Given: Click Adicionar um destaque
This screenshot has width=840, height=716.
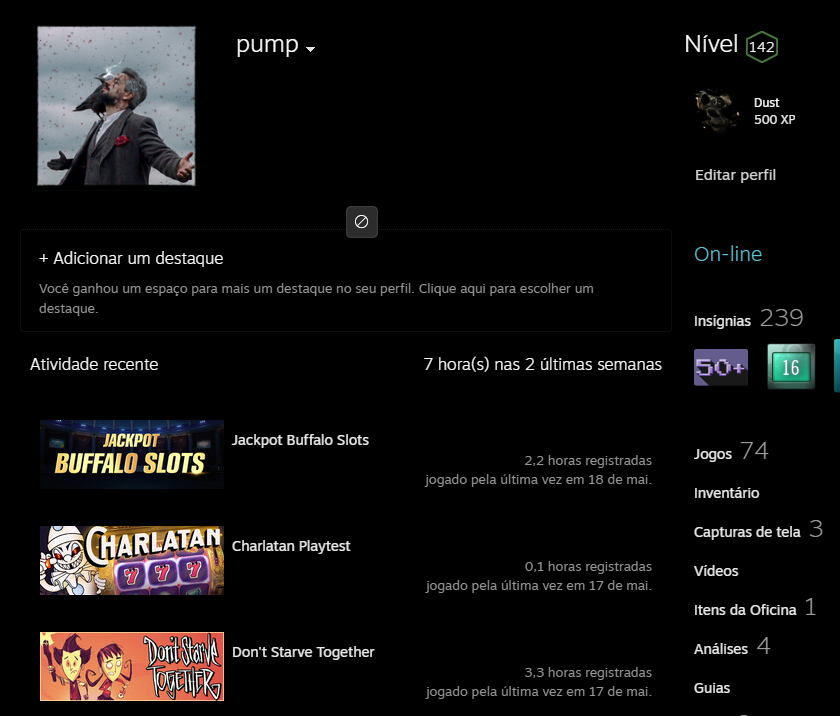Looking at the screenshot, I should pyautogui.click(x=131, y=258).
